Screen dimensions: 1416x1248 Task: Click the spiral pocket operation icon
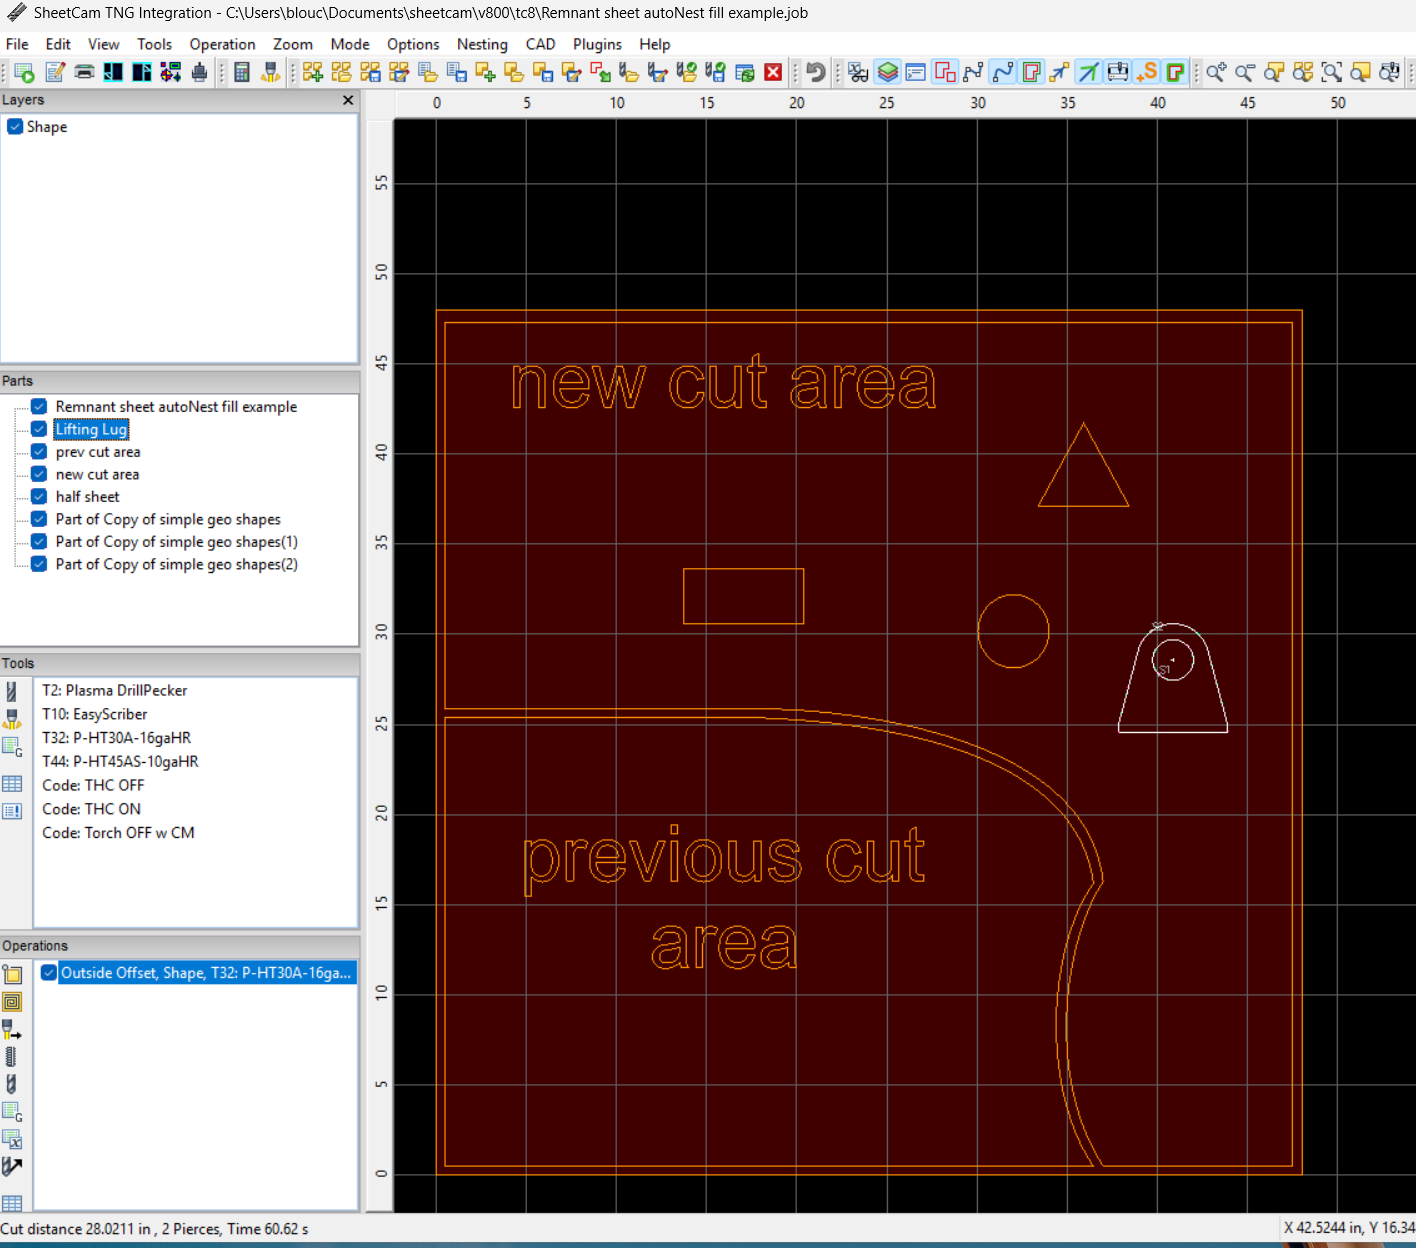(x=12, y=1002)
